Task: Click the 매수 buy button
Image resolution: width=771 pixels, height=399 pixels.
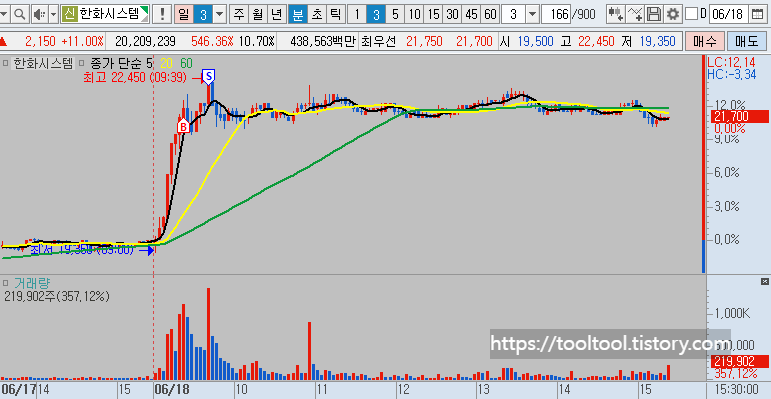Action: [705, 42]
